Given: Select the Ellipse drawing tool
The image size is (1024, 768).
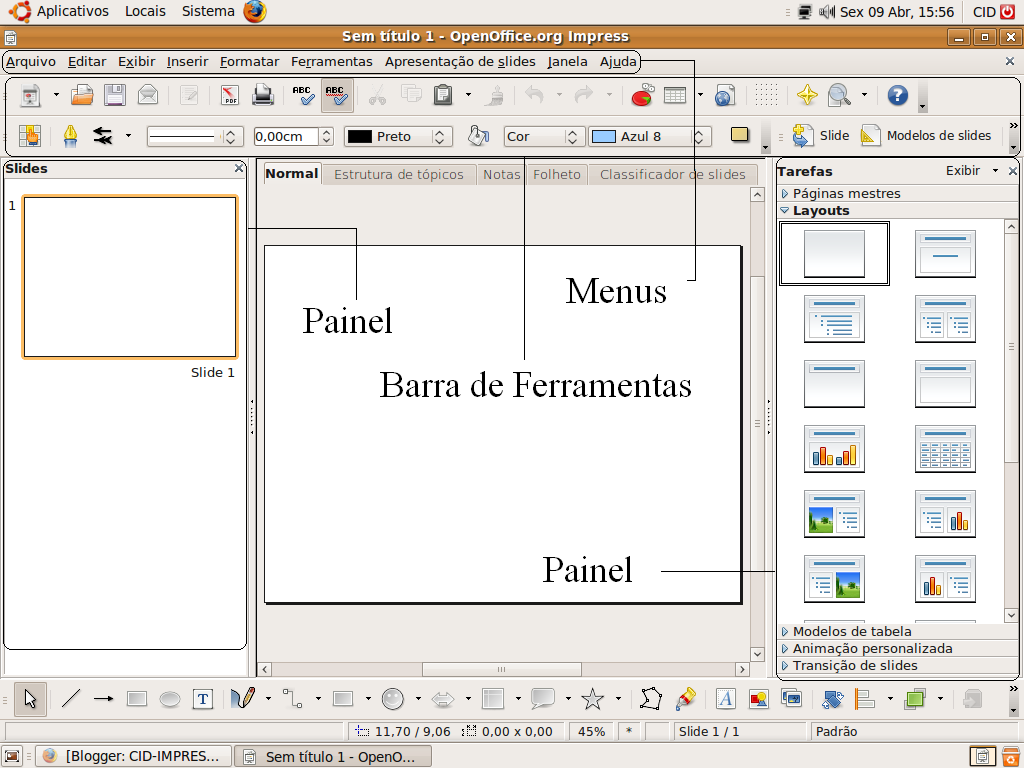Looking at the screenshot, I should (x=170, y=699).
